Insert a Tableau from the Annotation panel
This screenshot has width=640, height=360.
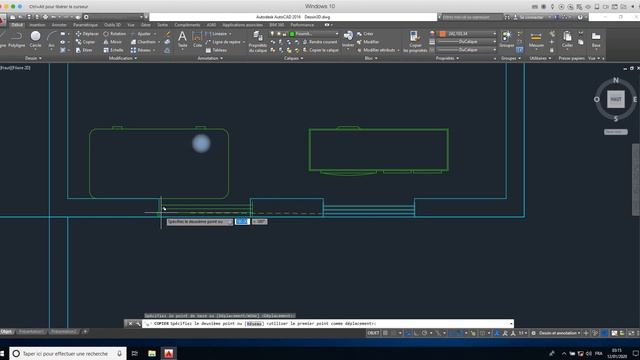[216, 50]
